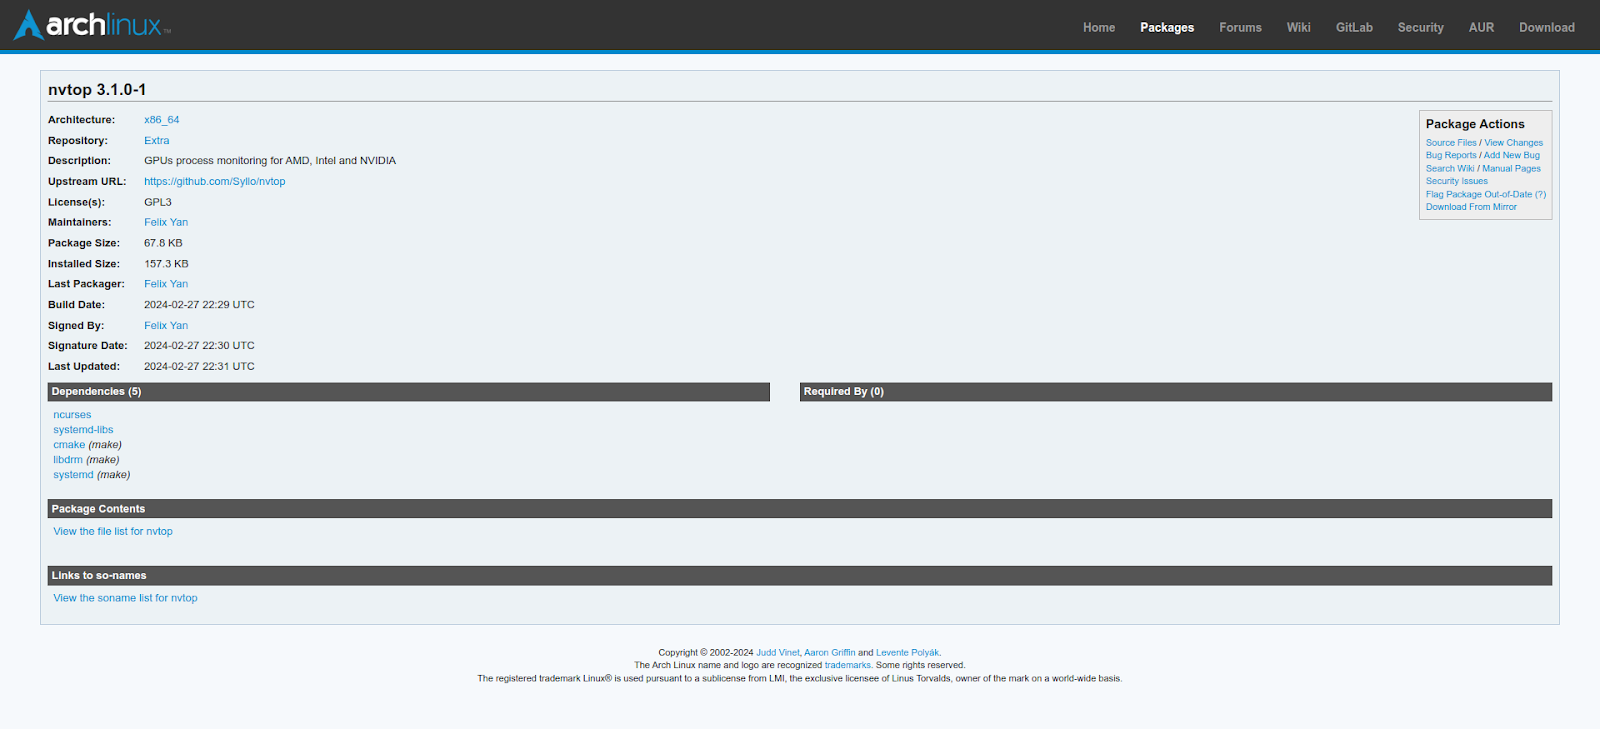The width and height of the screenshot is (1600, 729).
Task: Select the Packages nav item
Action: pos(1167,27)
